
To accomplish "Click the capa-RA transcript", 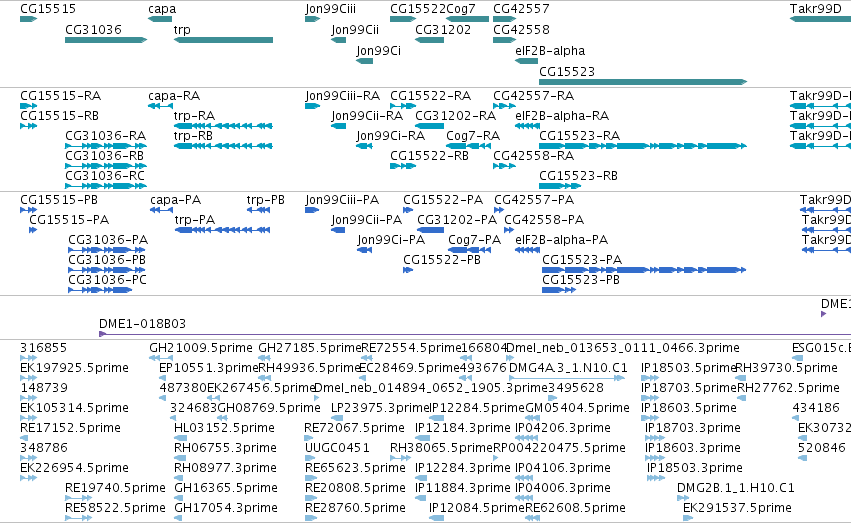I will pyautogui.click(x=161, y=106).
